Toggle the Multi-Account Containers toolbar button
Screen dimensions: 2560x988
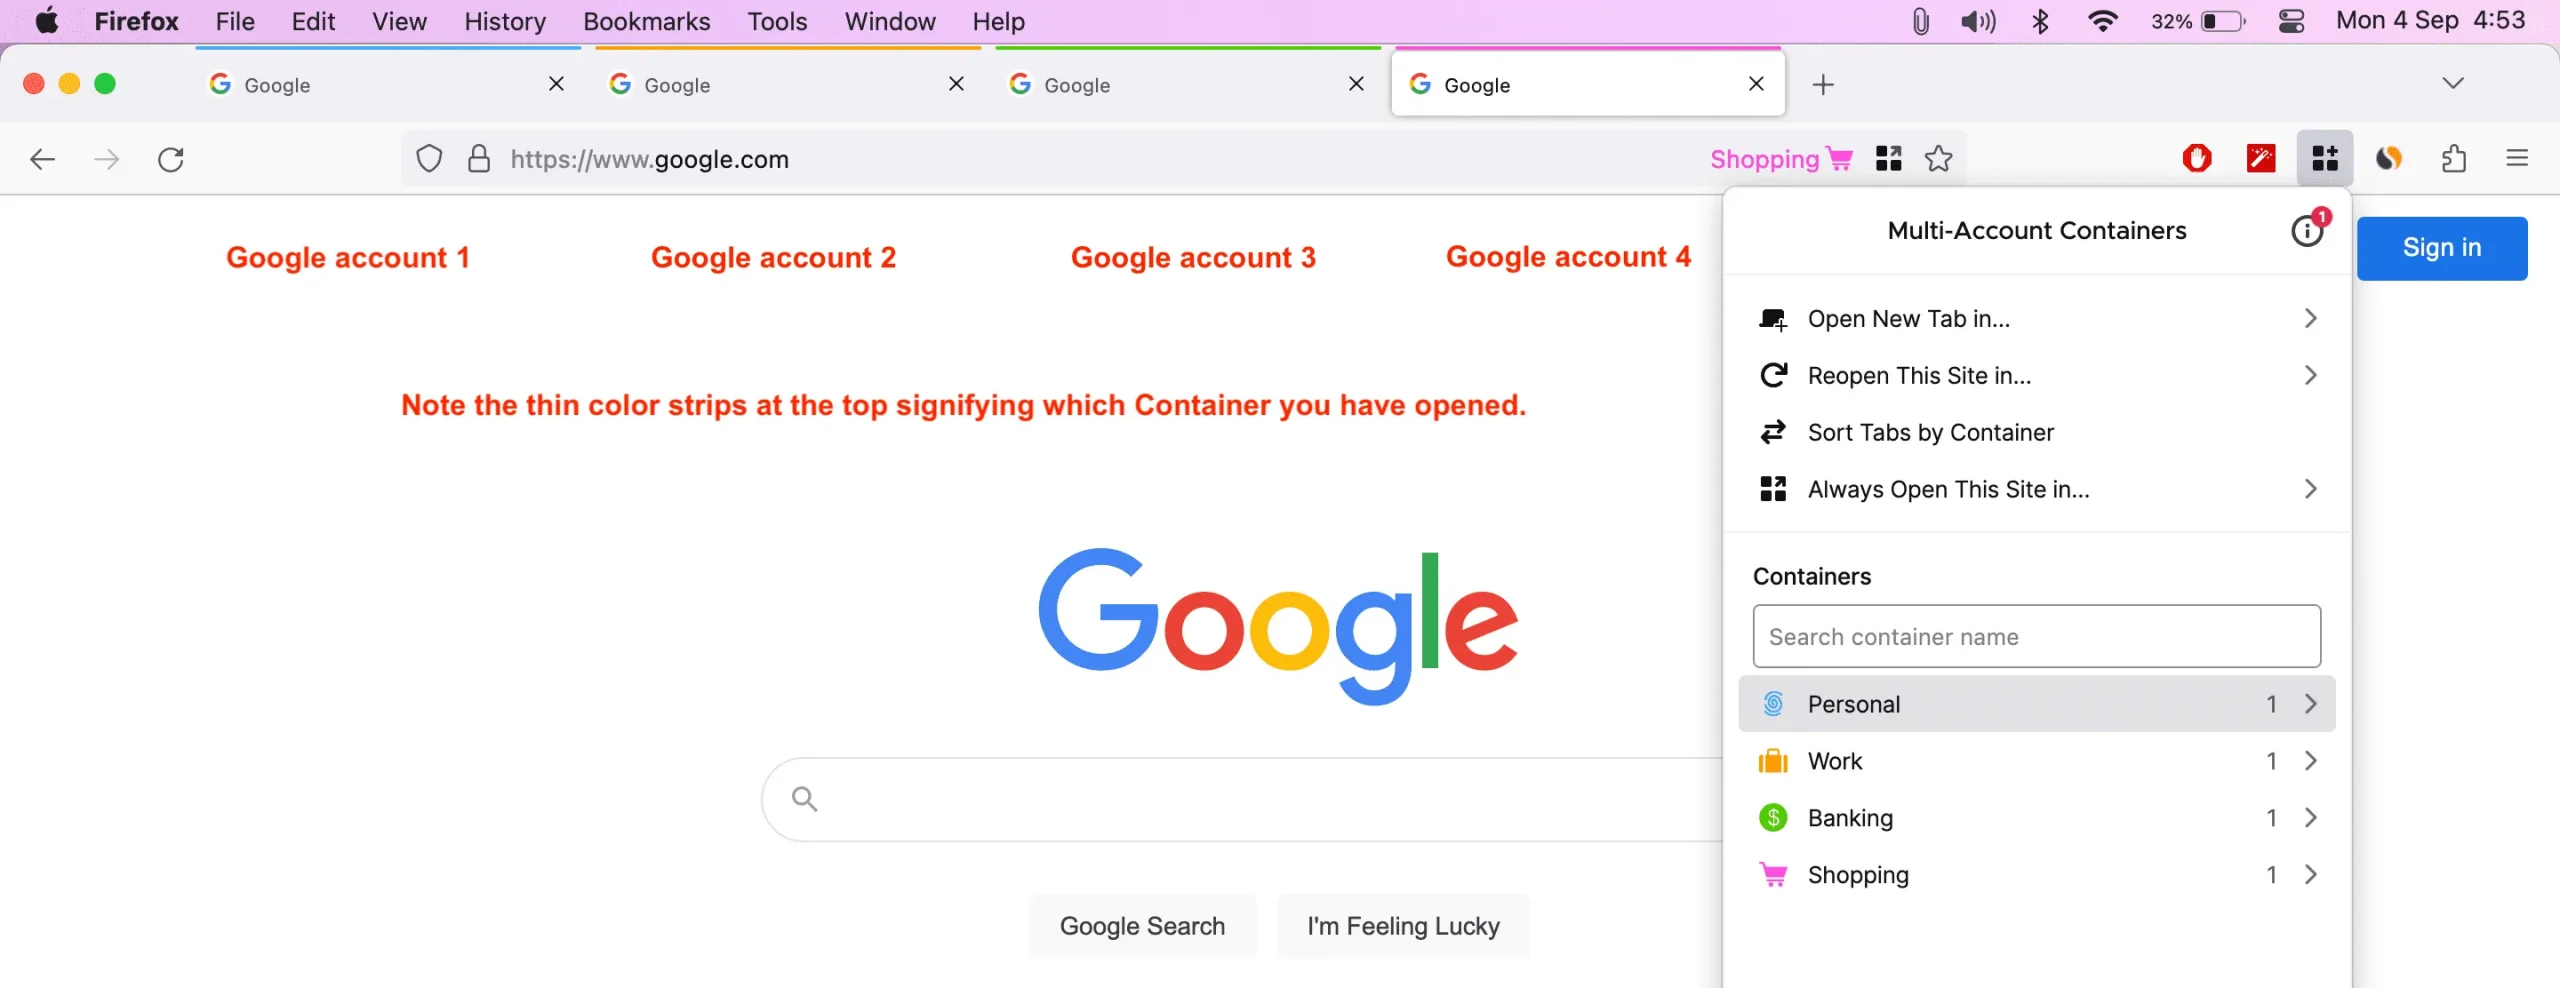point(2325,158)
